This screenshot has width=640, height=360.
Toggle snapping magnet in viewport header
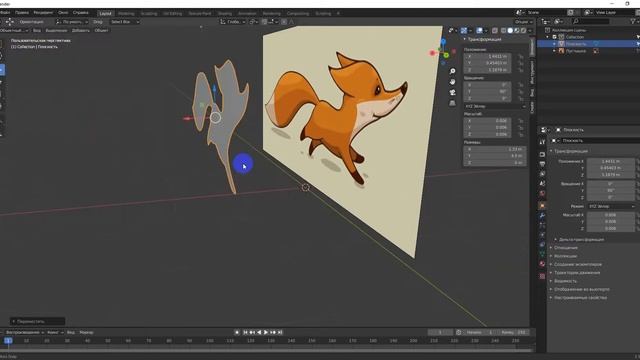pyautogui.click(x=264, y=22)
